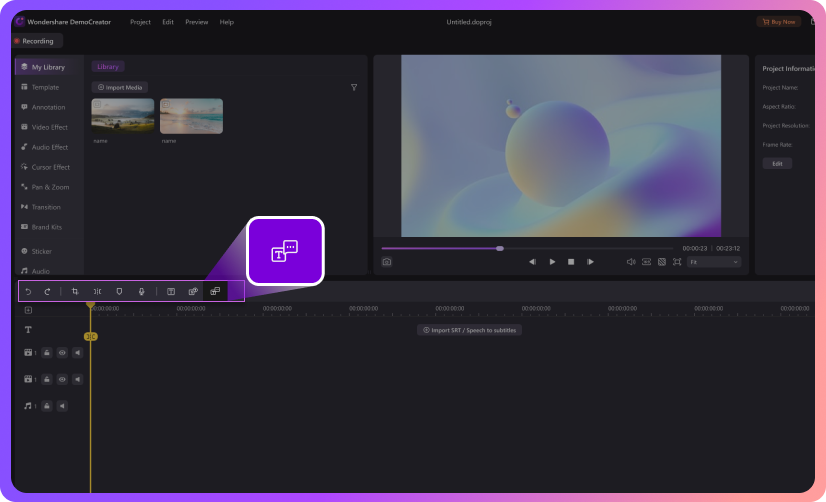This screenshot has width=826, height=502.
Task: Click the aspect ratio icon beside the volume icon
Action: click(646, 262)
